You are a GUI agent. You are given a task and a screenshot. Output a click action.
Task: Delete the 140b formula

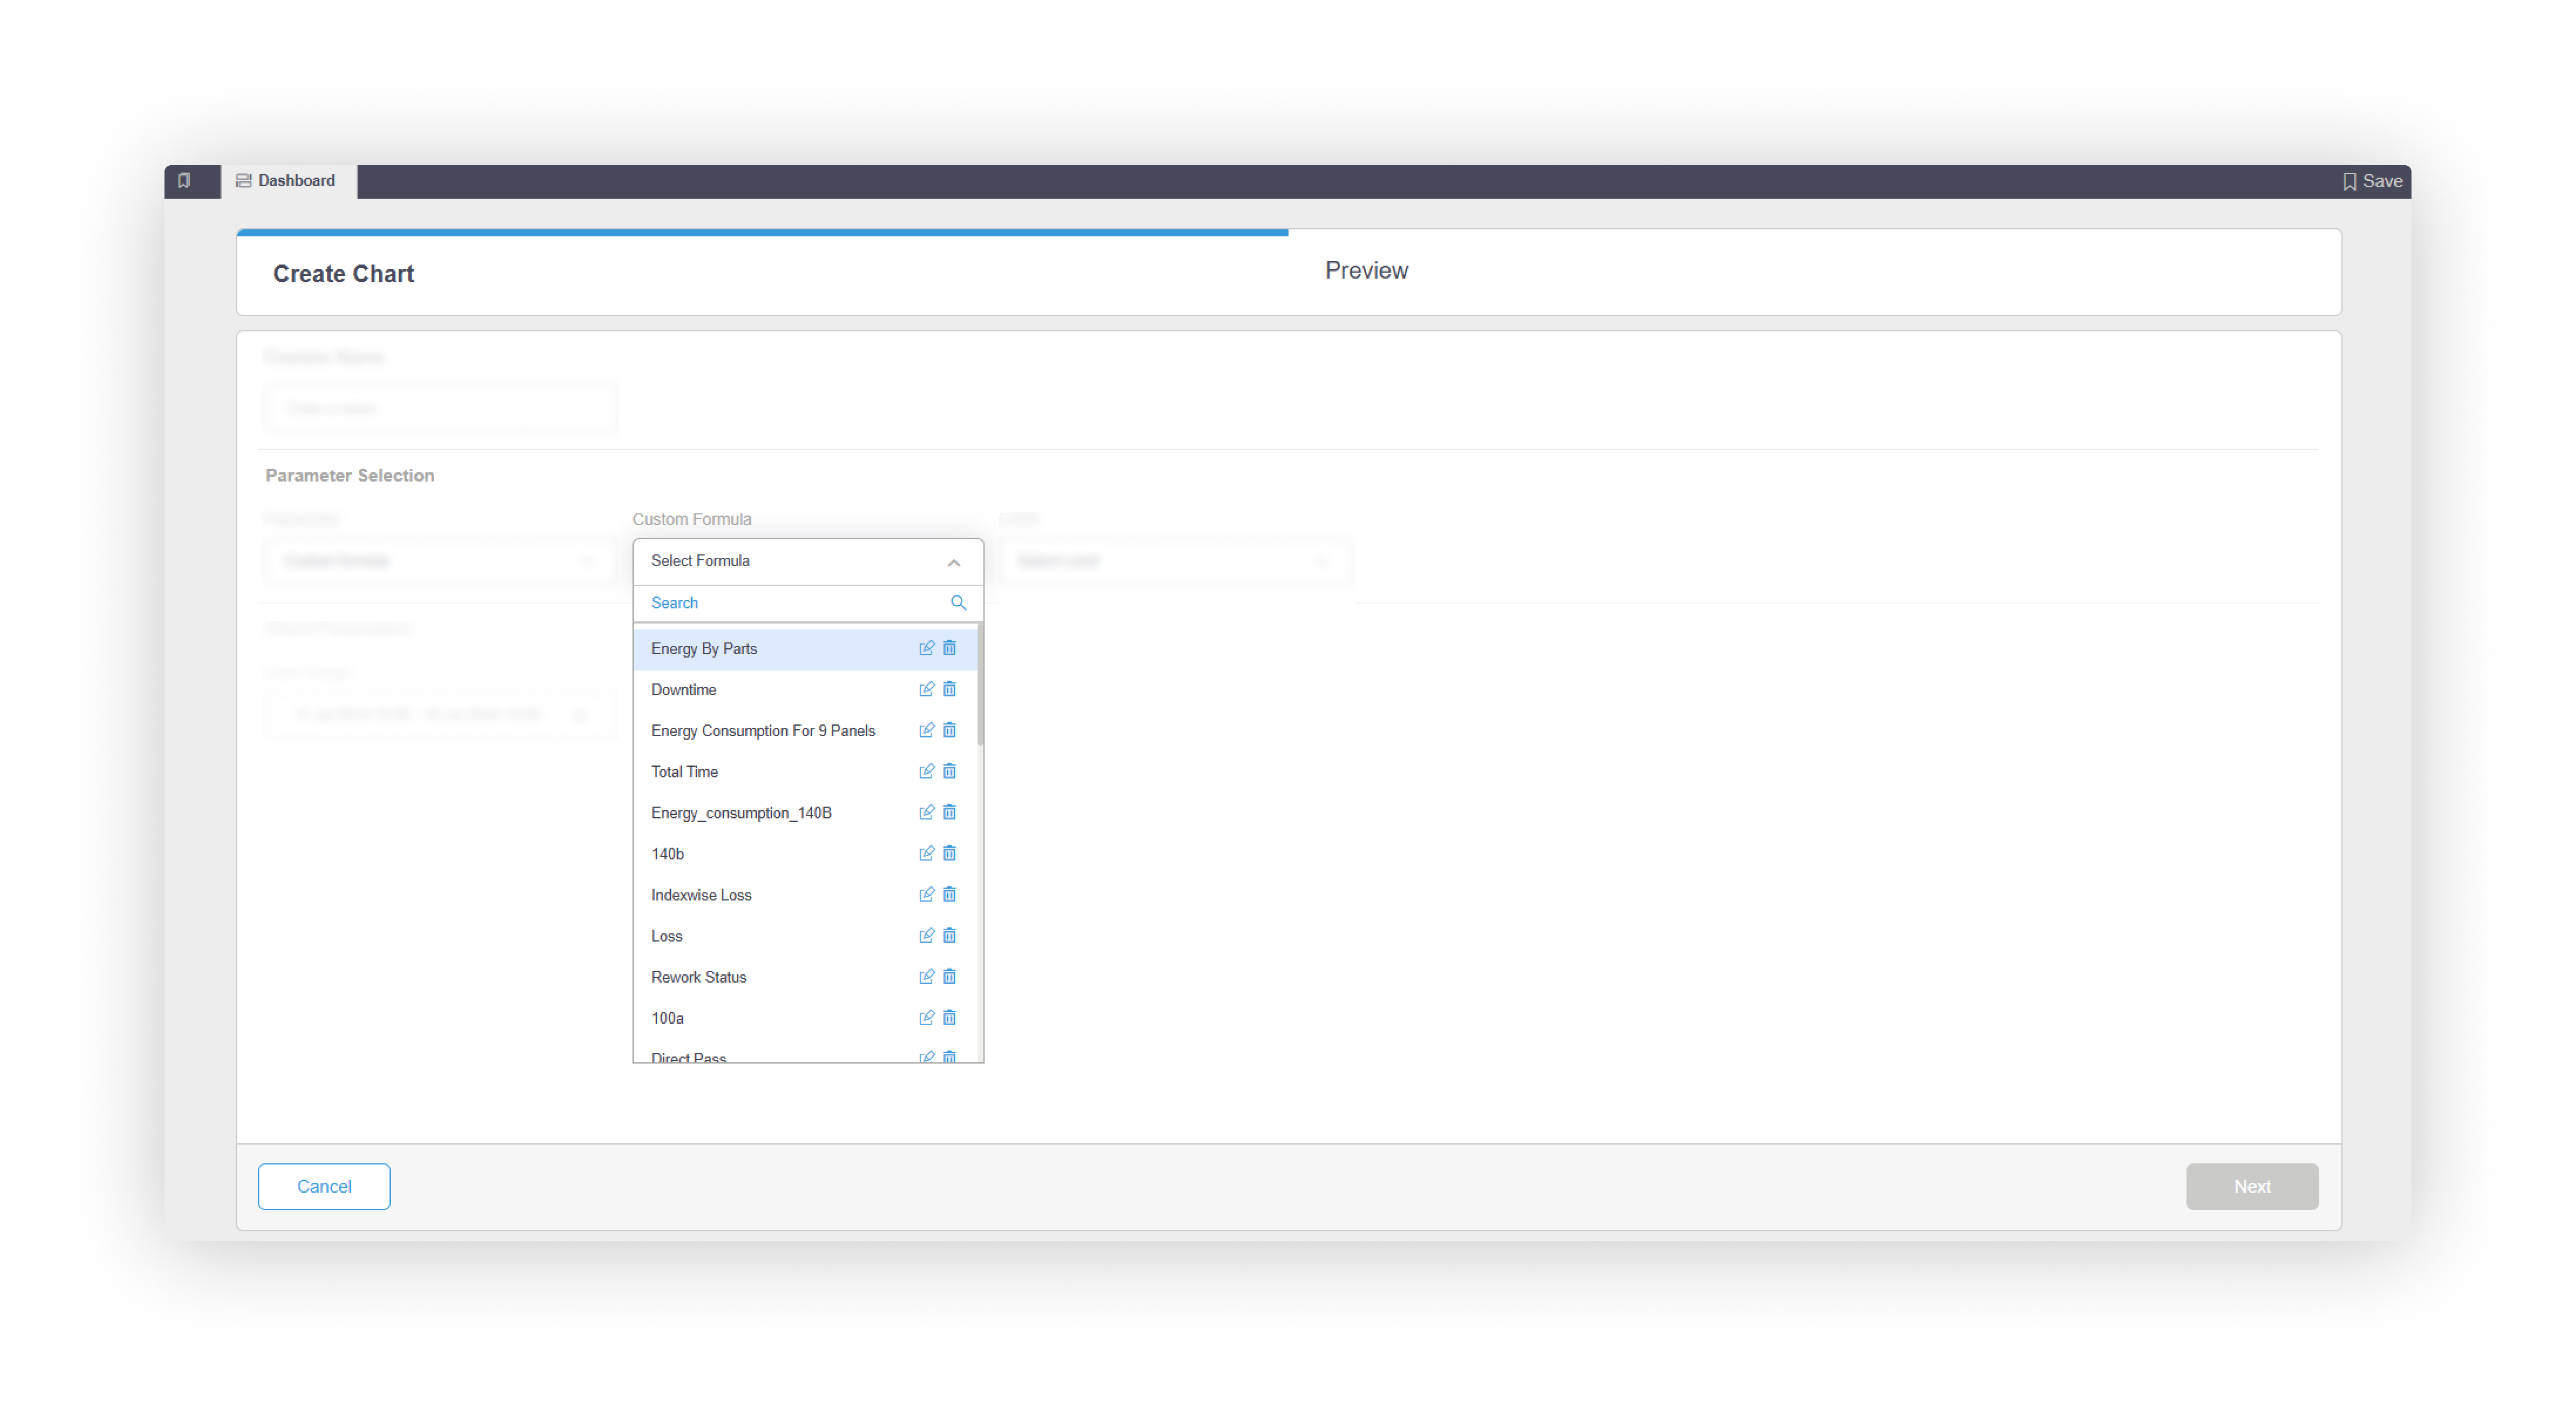(x=949, y=853)
